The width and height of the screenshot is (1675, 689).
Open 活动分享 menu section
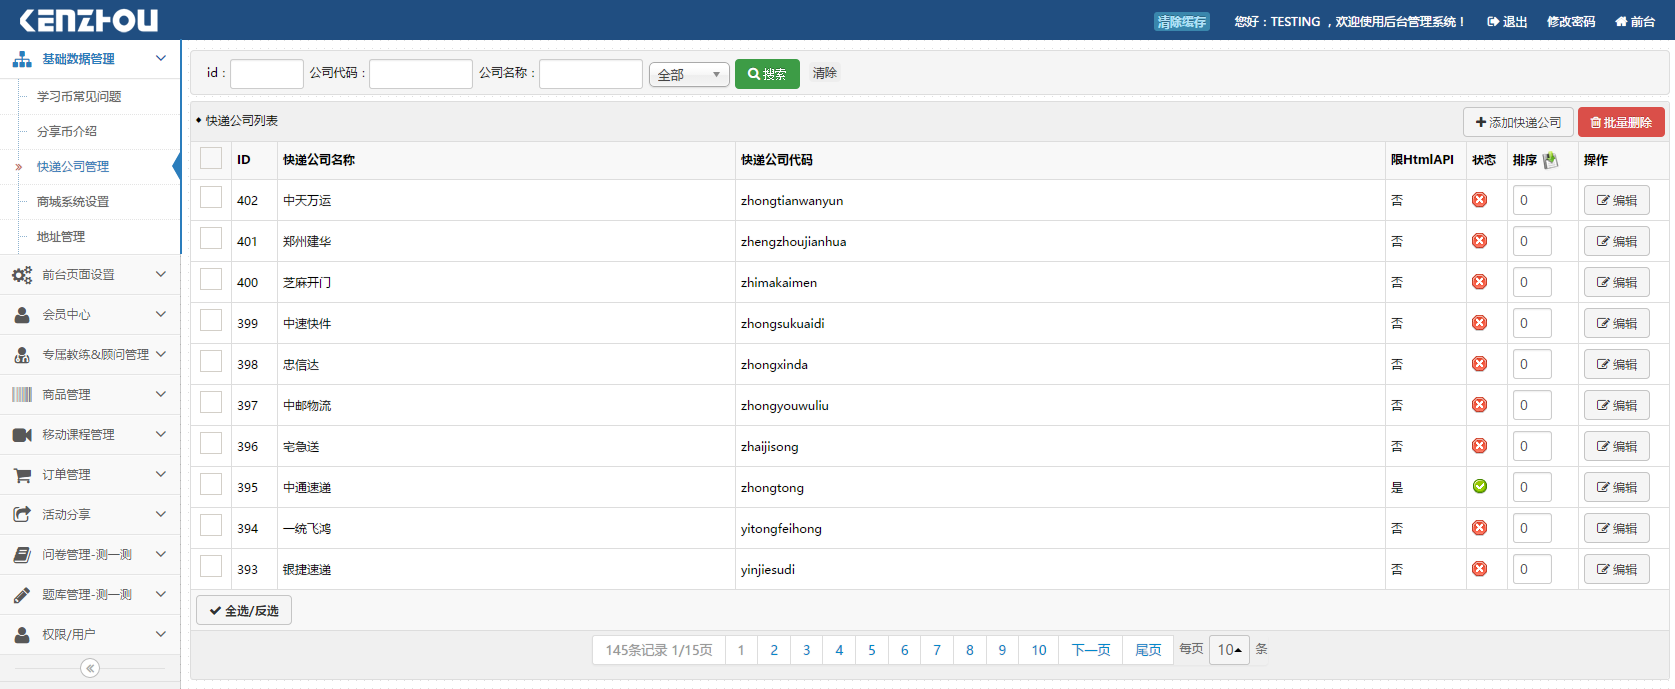click(90, 514)
